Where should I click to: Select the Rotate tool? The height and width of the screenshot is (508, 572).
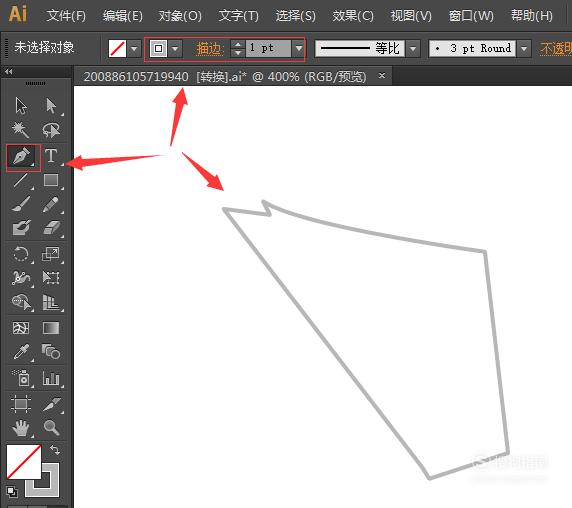pos(21,254)
